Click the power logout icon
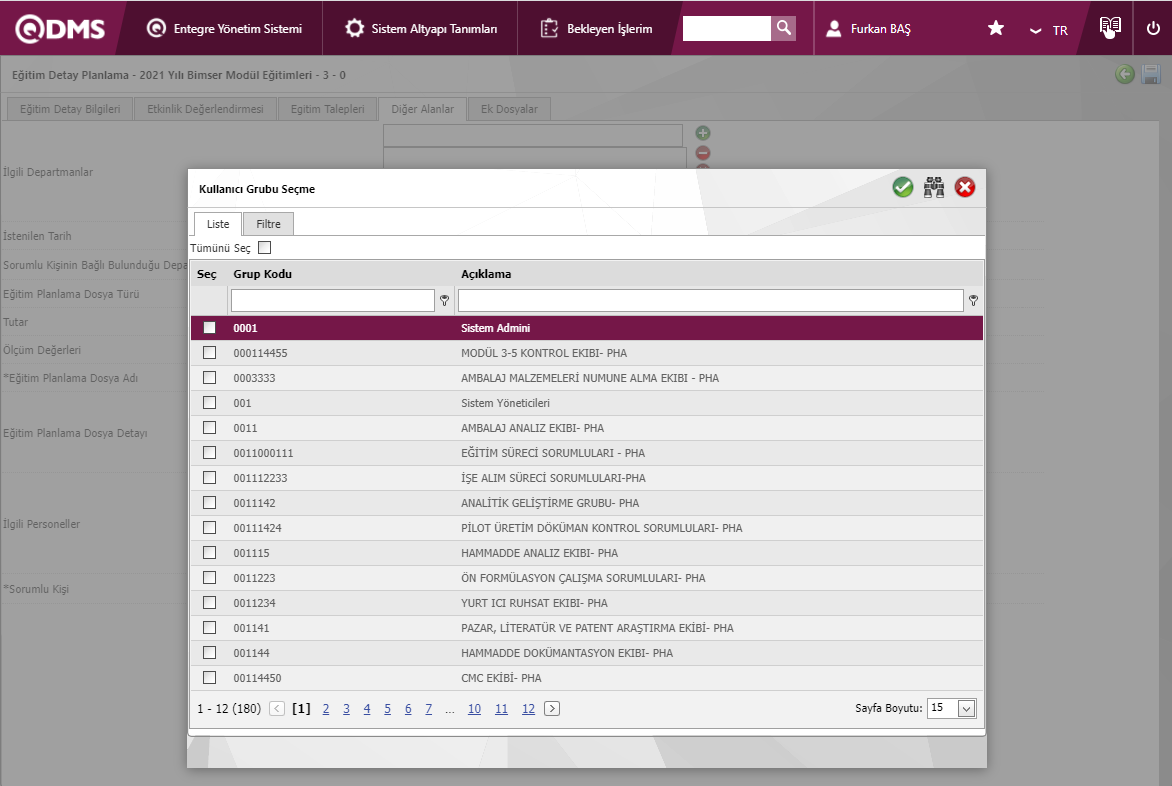The height and width of the screenshot is (786, 1172). (1153, 28)
